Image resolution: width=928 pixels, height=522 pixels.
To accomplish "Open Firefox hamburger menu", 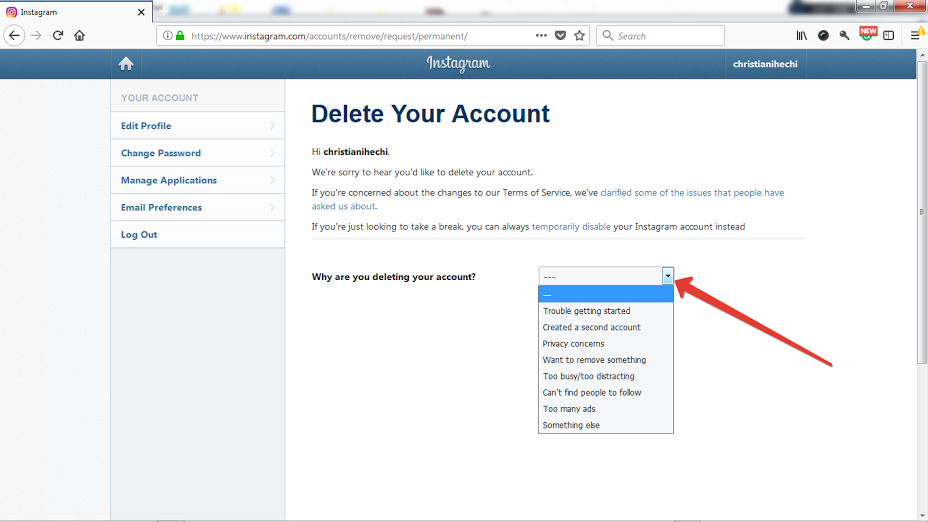I will (x=915, y=36).
